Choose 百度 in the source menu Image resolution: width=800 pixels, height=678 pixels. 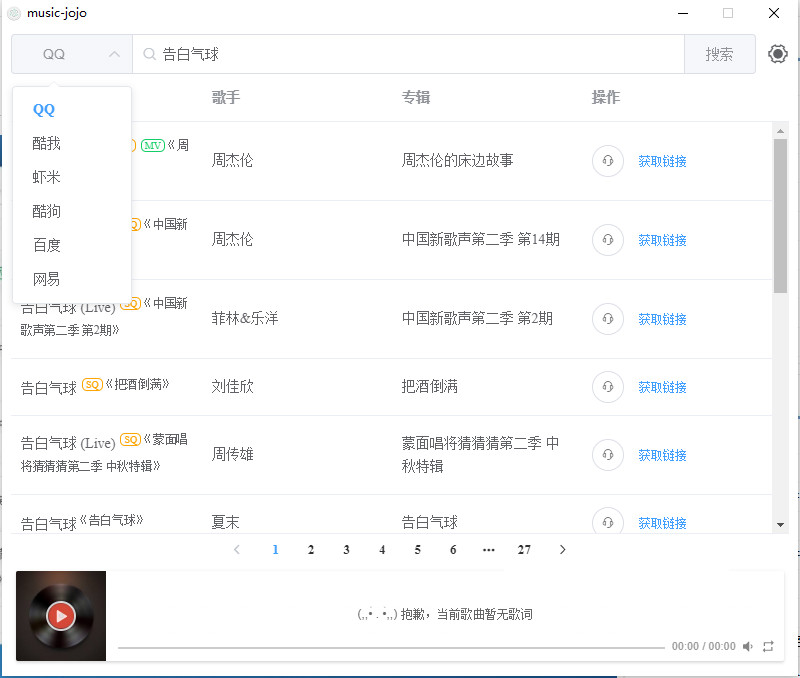point(46,245)
